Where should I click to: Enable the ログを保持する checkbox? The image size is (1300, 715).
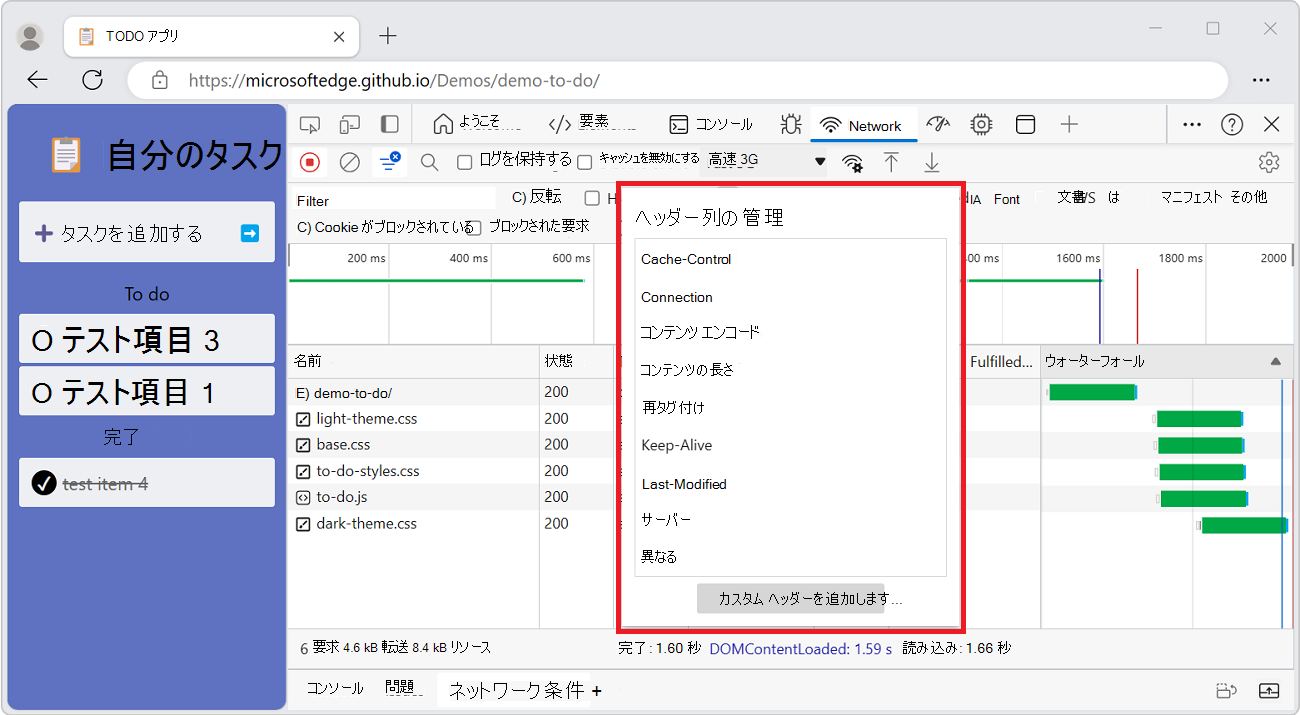[463, 161]
